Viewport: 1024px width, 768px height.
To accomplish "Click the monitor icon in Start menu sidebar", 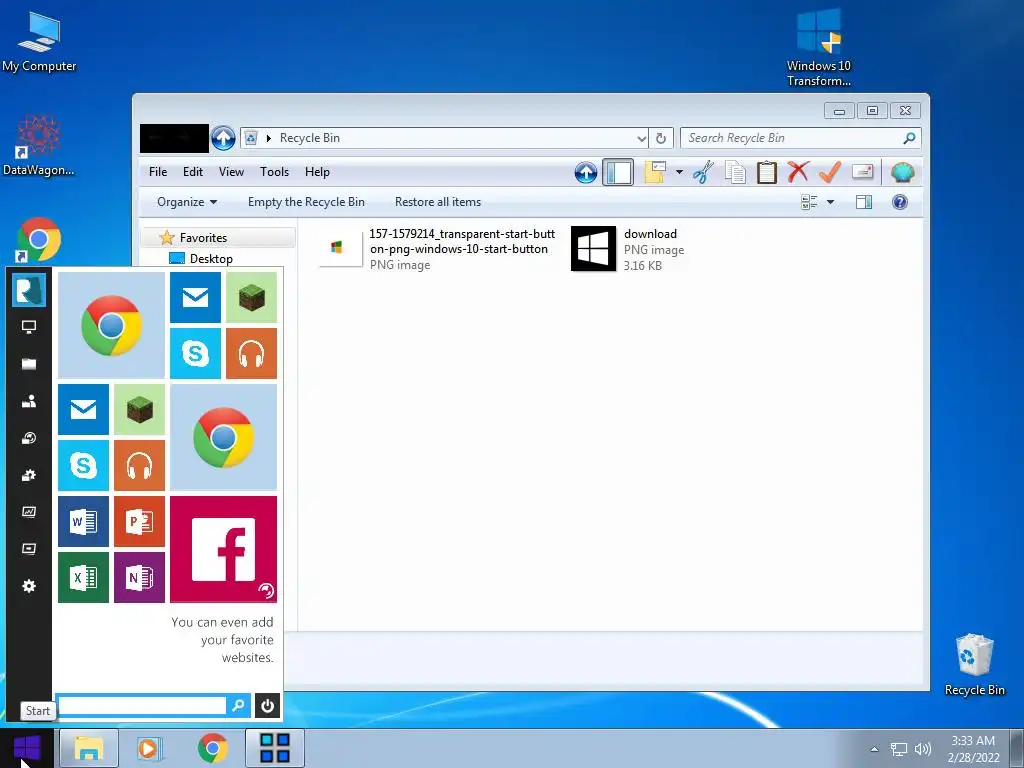I will 29,327.
